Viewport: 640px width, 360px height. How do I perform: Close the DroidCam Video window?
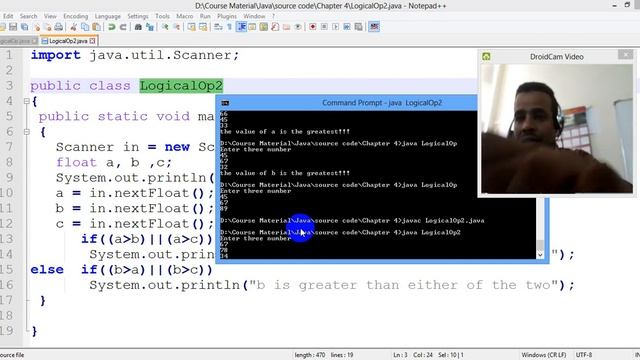pyautogui.click(x=625, y=55)
